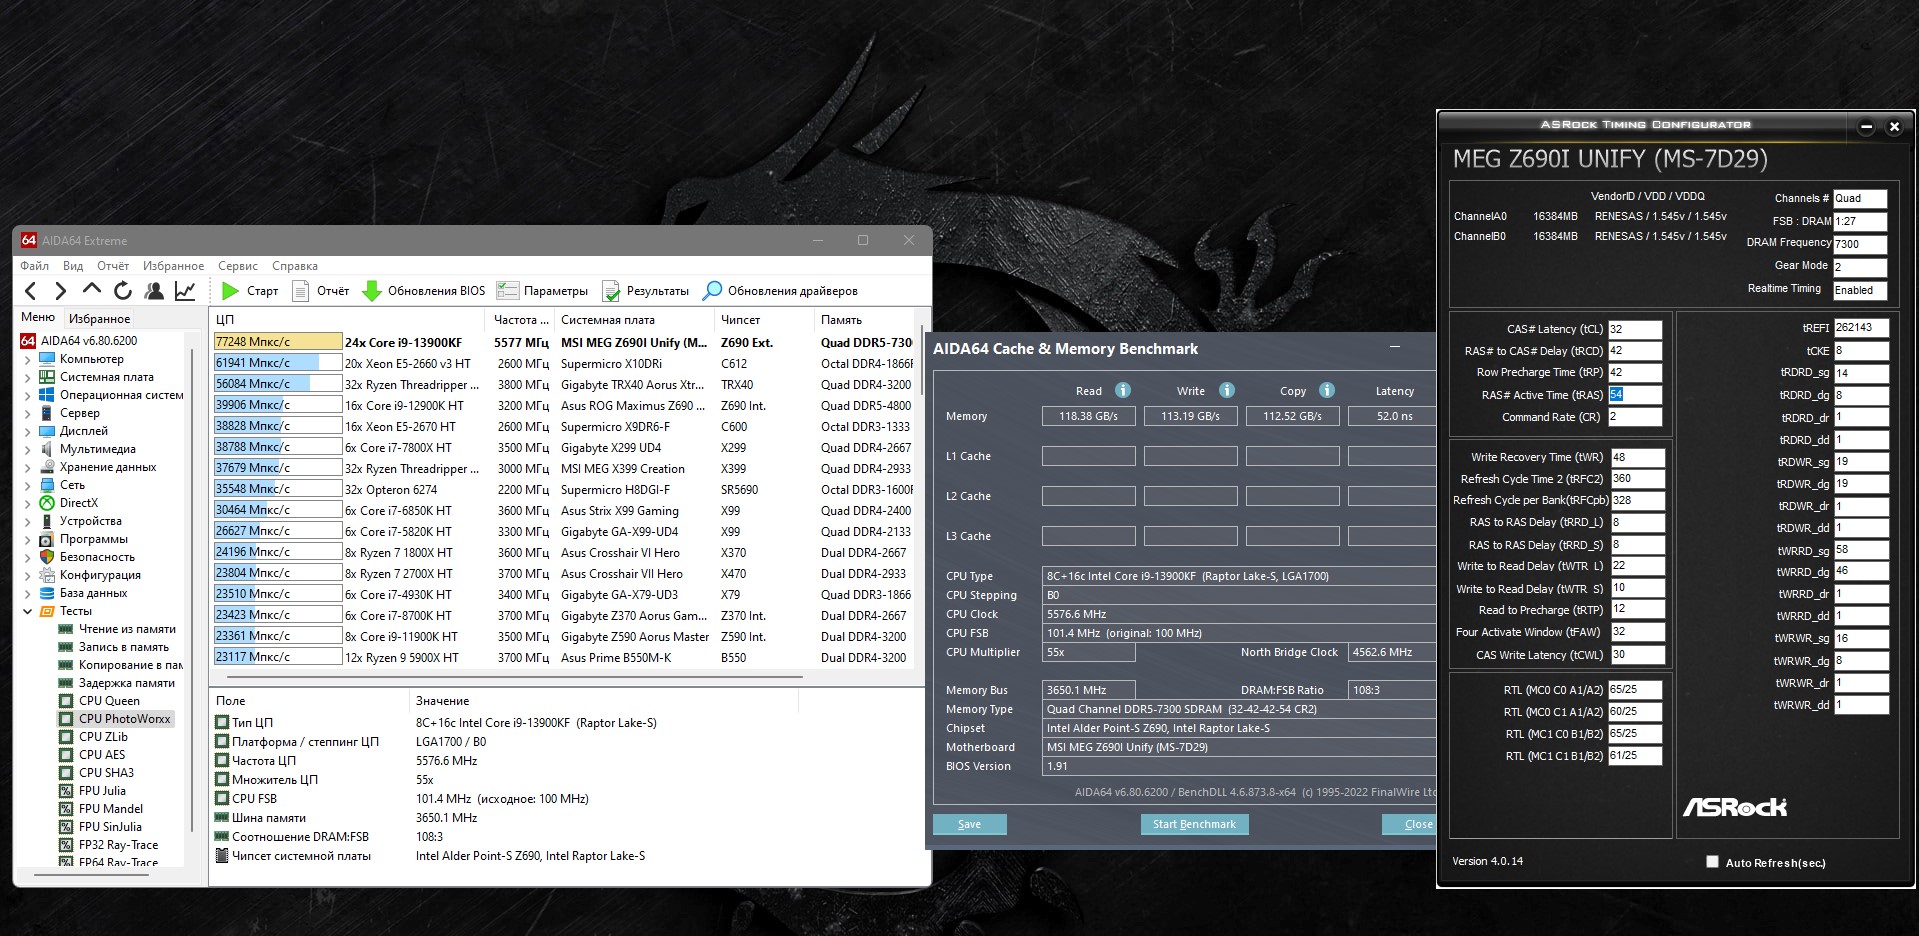Collapse the Тесты tree node
The height and width of the screenshot is (936, 1919).
tap(27, 611)
